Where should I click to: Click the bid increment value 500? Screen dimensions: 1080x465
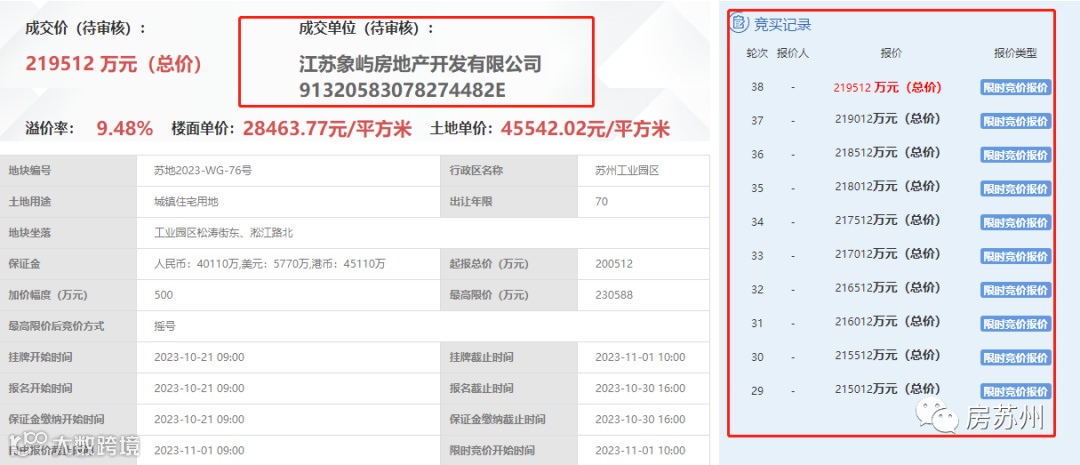point(164,295)
